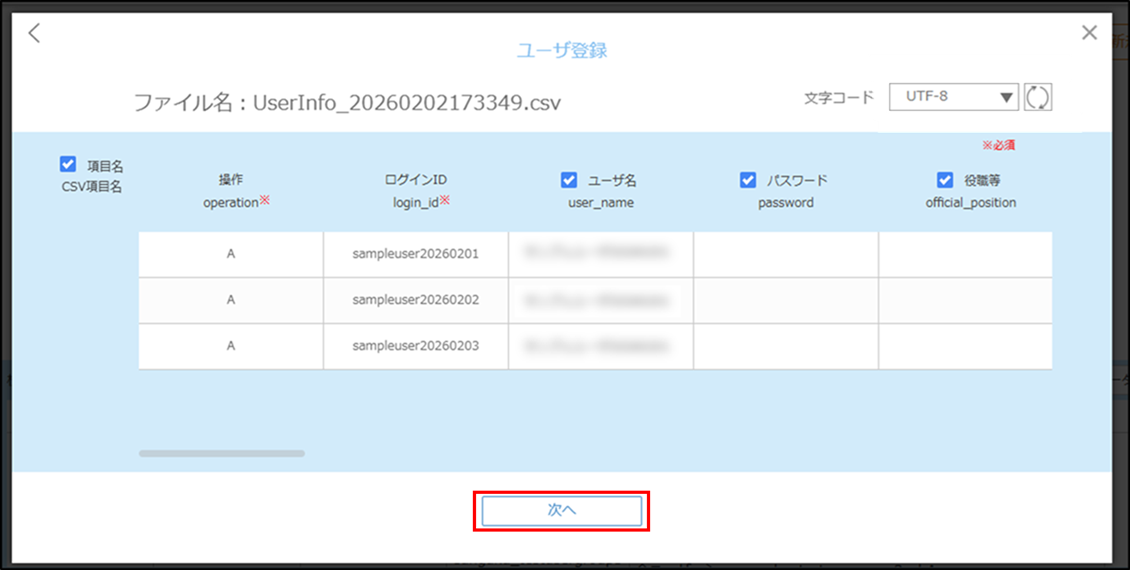
Task: Uncheck the パスワード column checkbox
Action: coord(748,180)
